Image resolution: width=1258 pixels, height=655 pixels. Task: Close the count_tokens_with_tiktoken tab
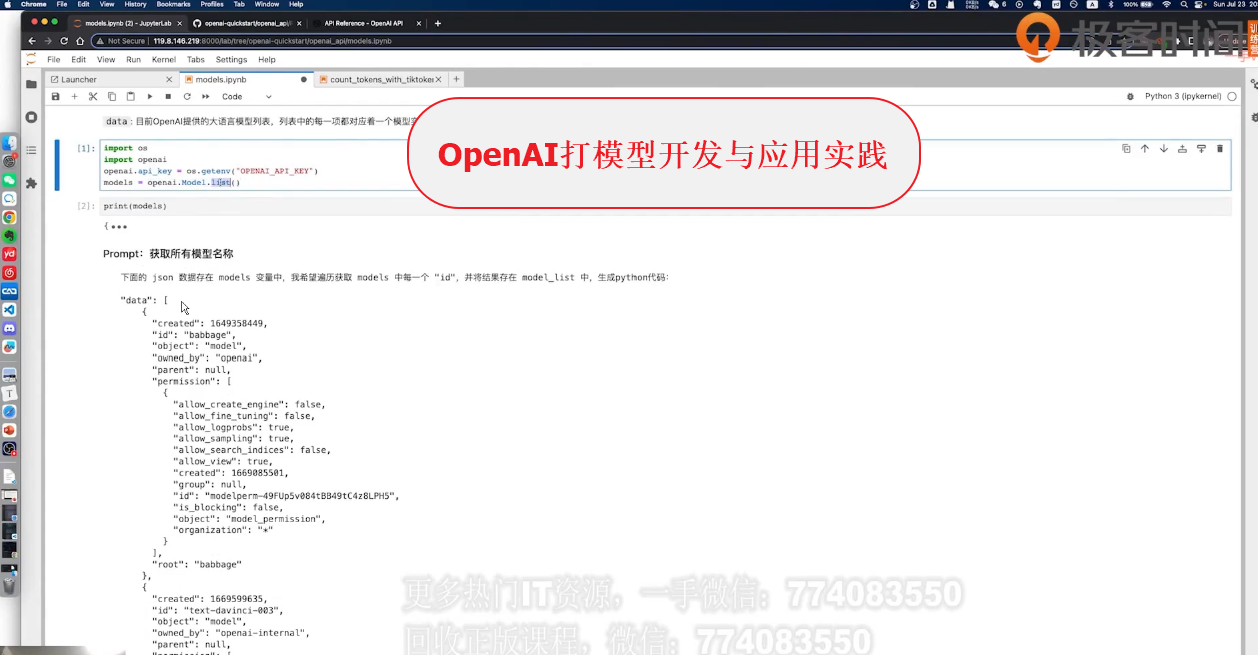point(440,79)
